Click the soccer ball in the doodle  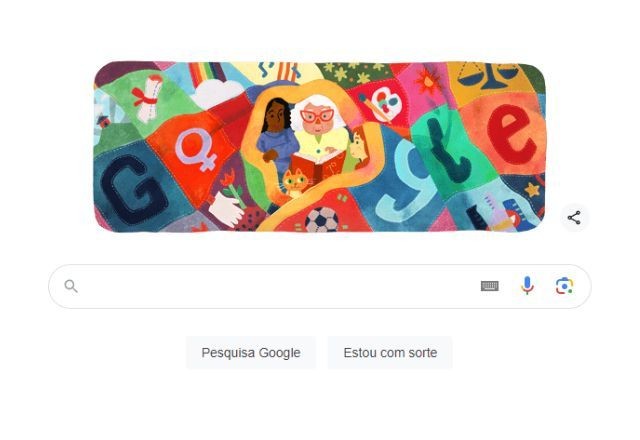pos(322,220)
